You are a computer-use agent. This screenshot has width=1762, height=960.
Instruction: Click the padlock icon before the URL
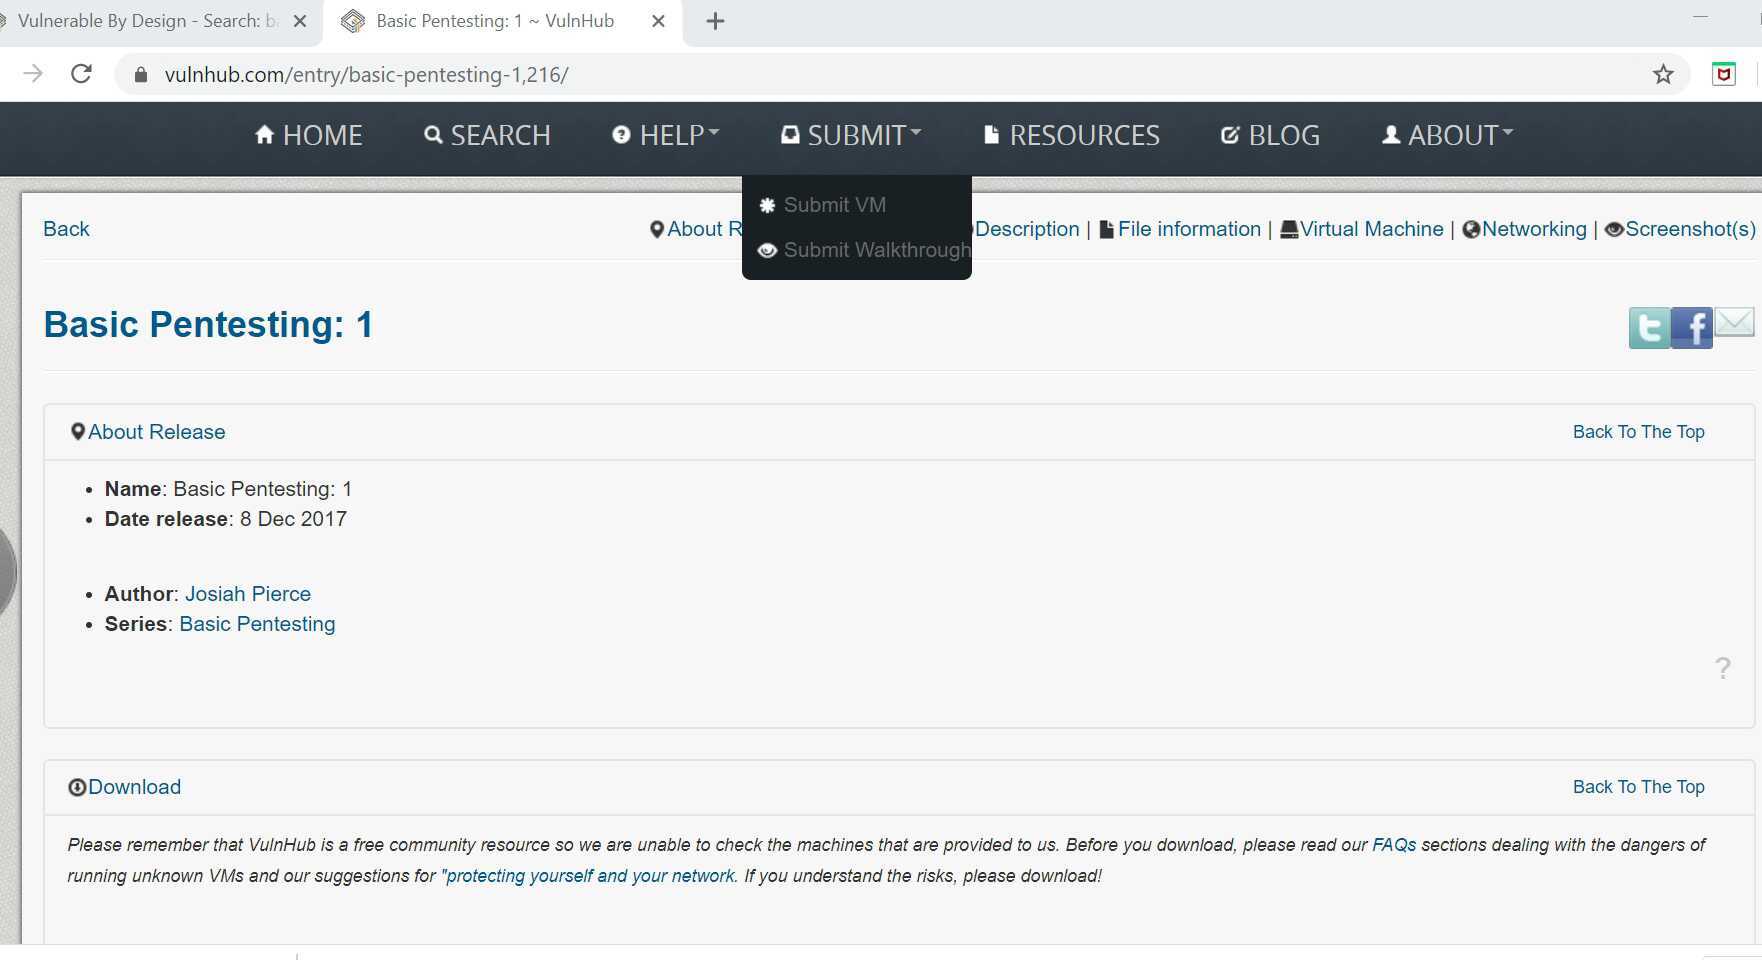coord(140,73)
